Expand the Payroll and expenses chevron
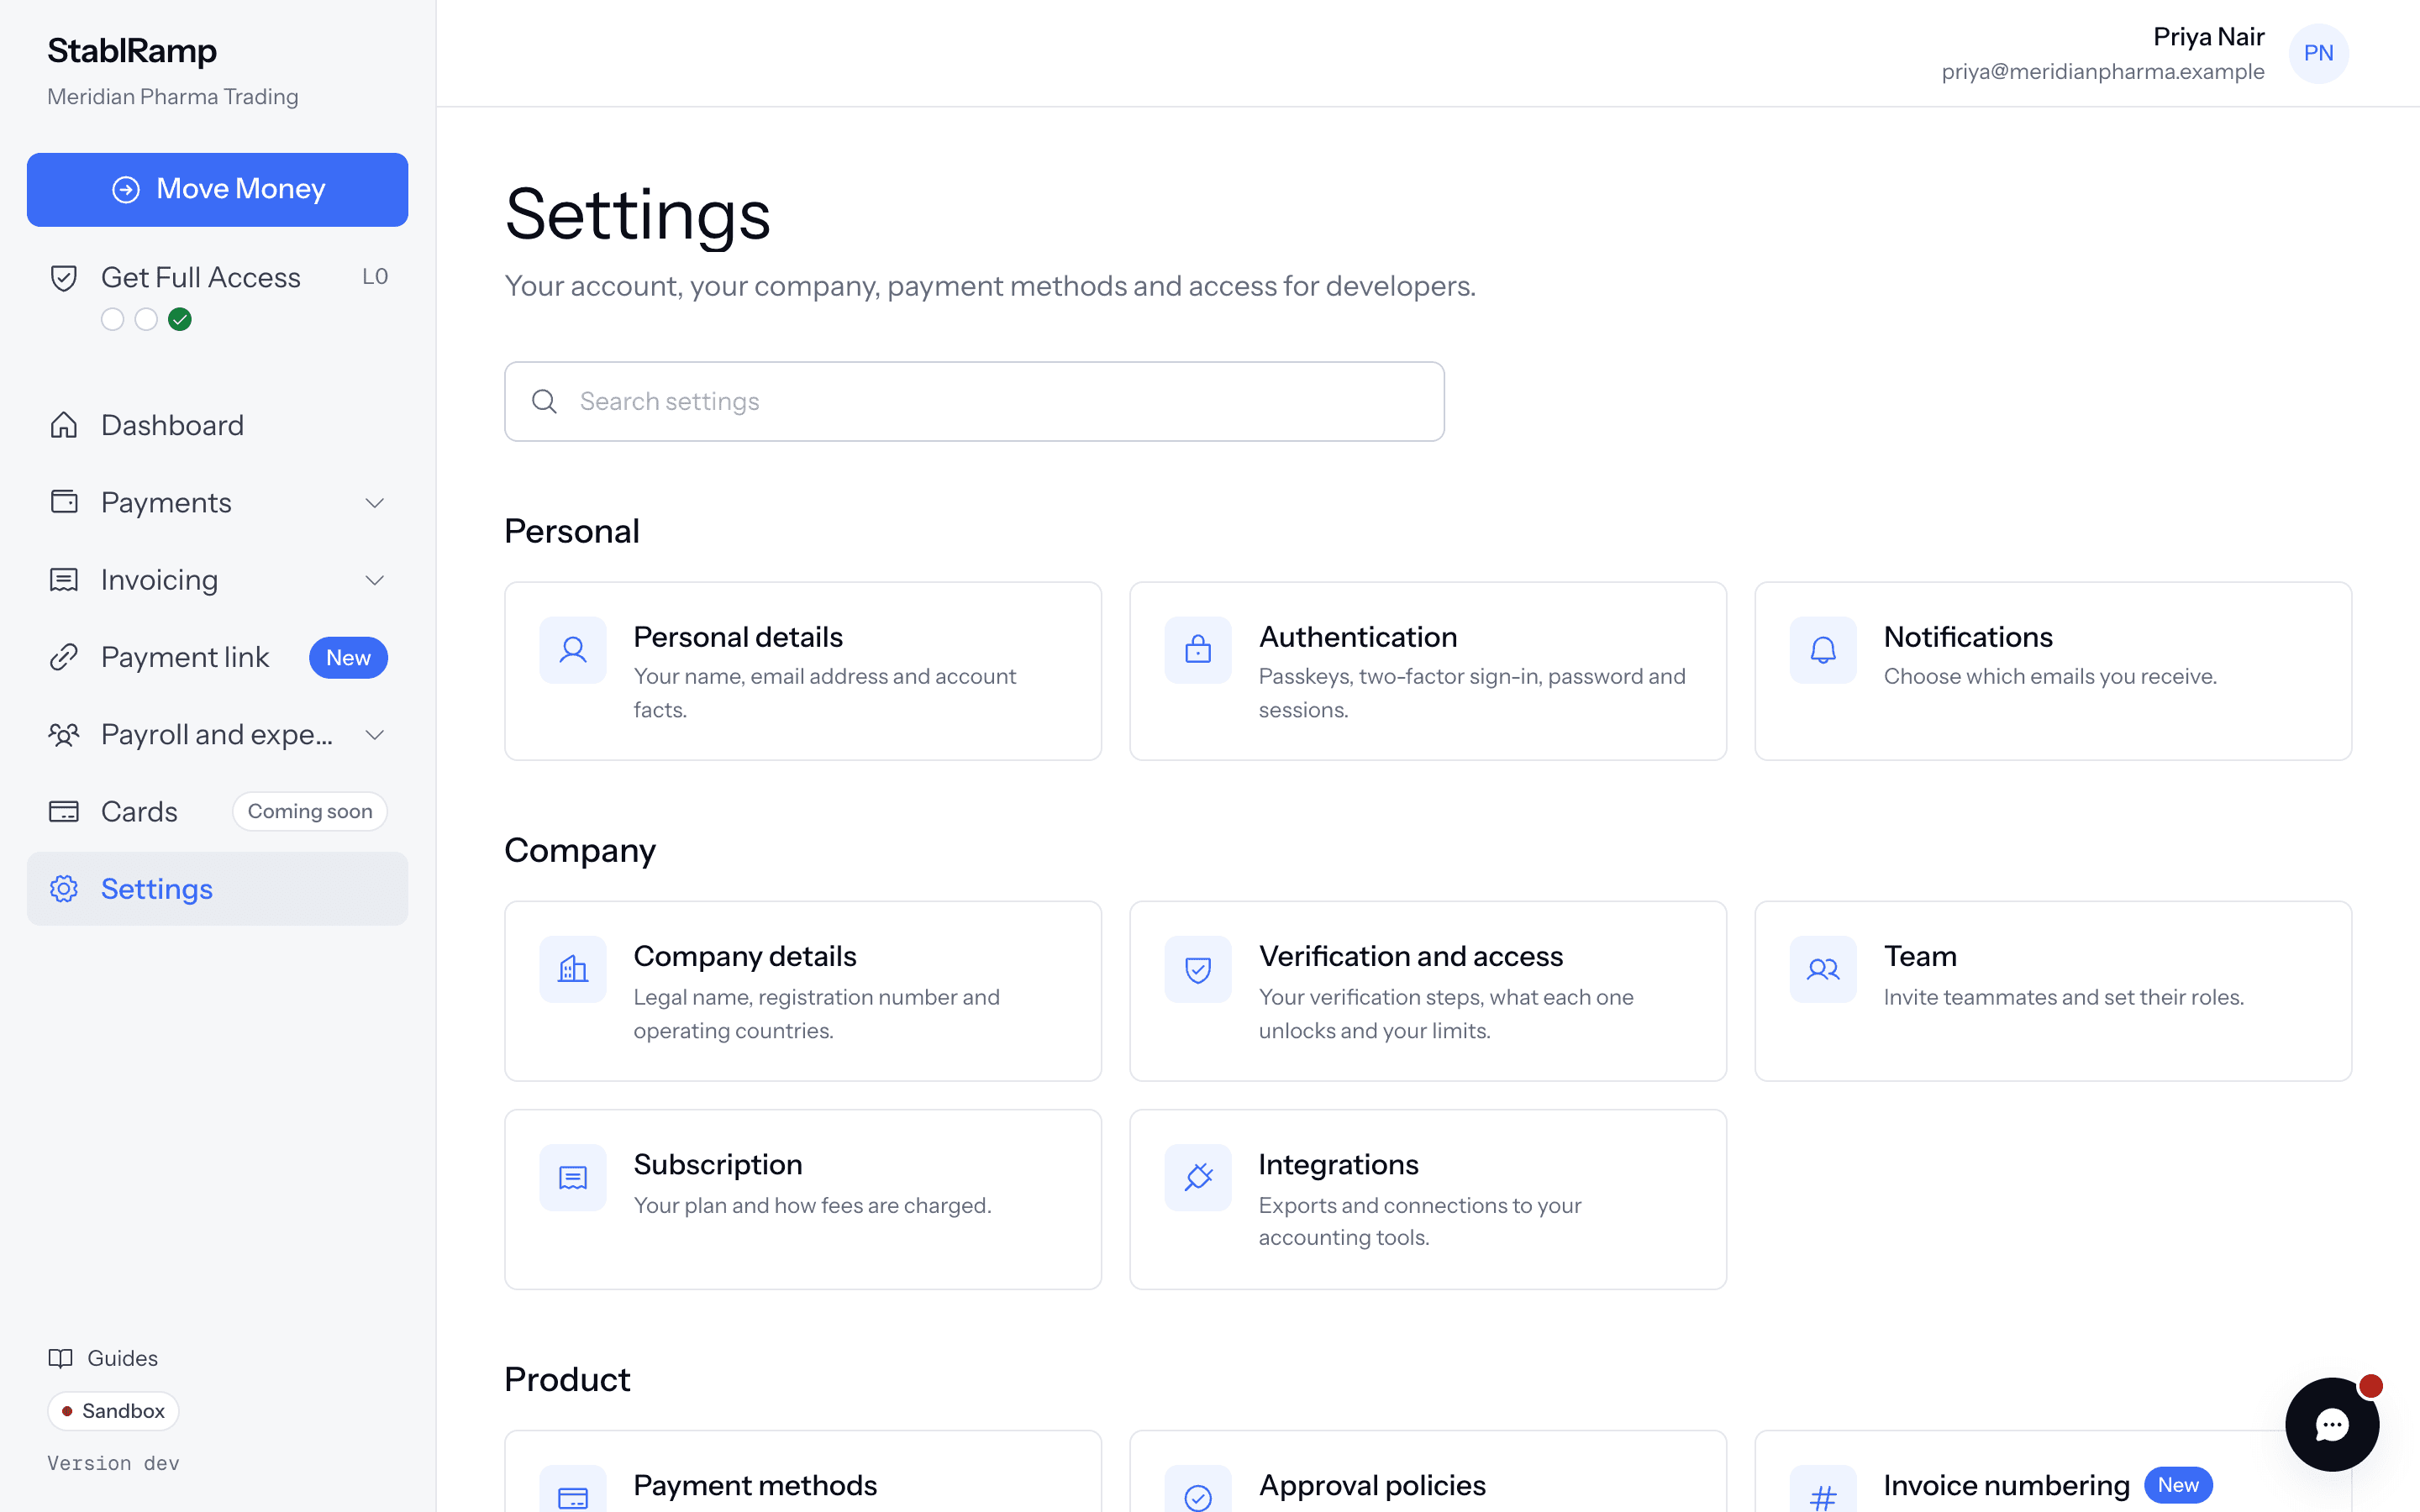This screenshot has height=1512, width=2420. click(375, 735)
